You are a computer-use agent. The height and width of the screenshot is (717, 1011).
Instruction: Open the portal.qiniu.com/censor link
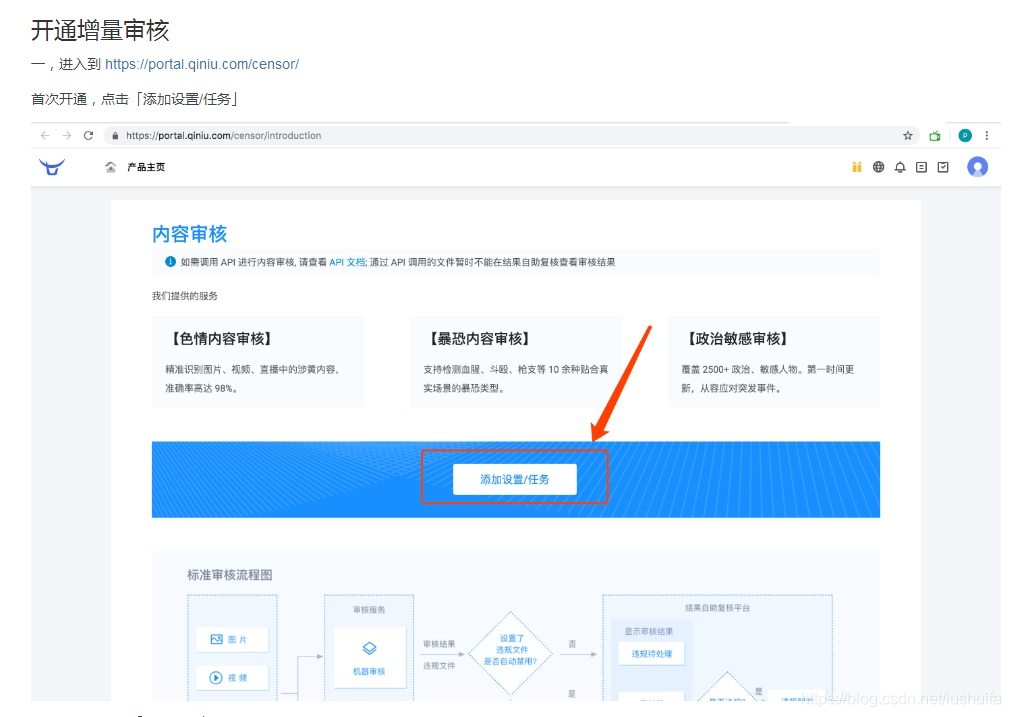point(202,64)
